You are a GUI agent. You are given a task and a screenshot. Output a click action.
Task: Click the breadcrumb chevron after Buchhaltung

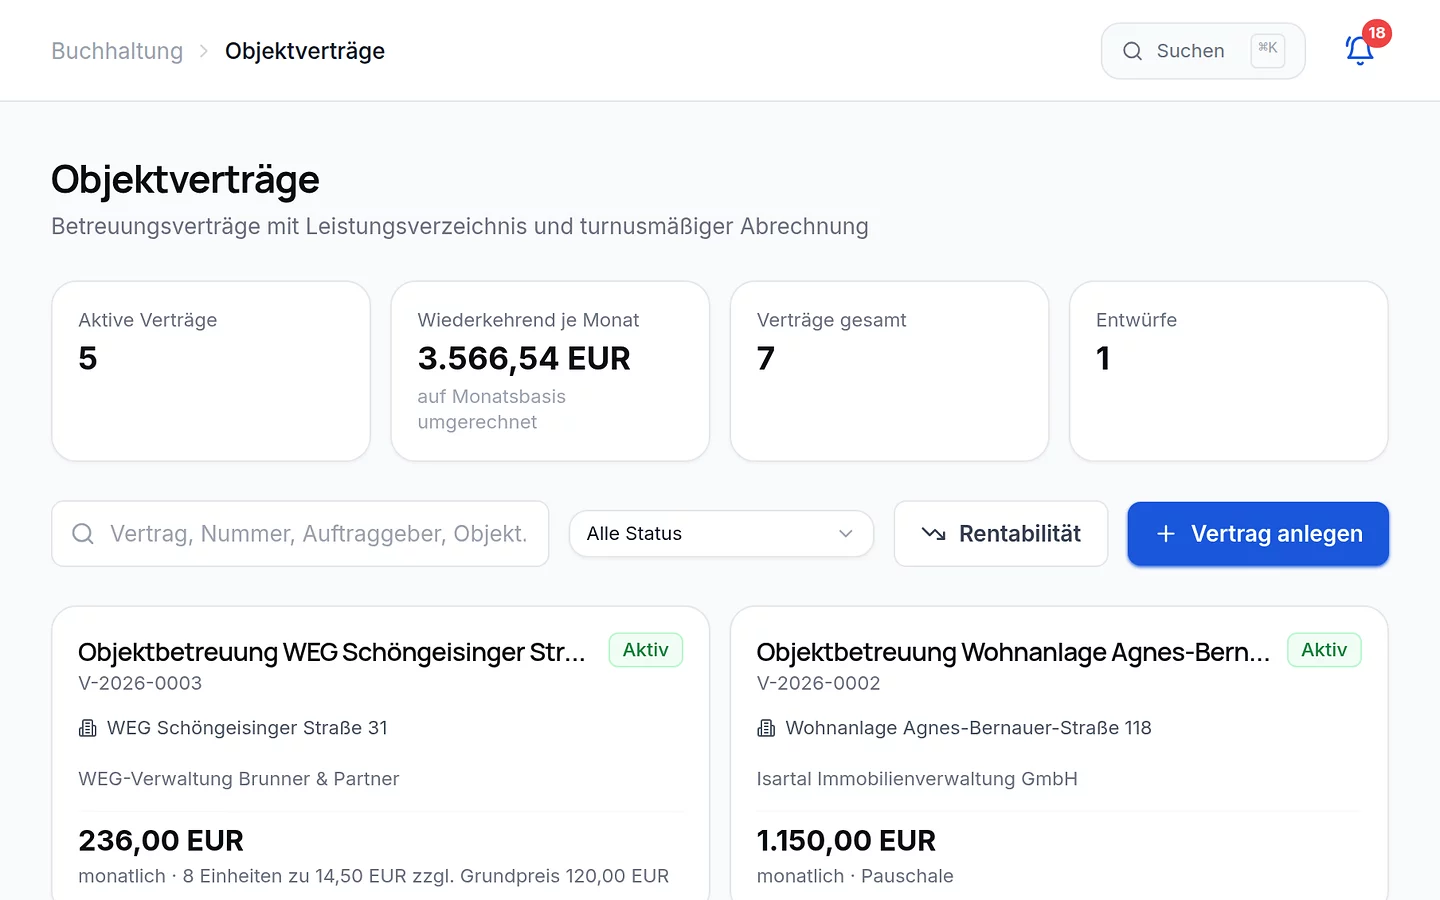coord(204,51)
